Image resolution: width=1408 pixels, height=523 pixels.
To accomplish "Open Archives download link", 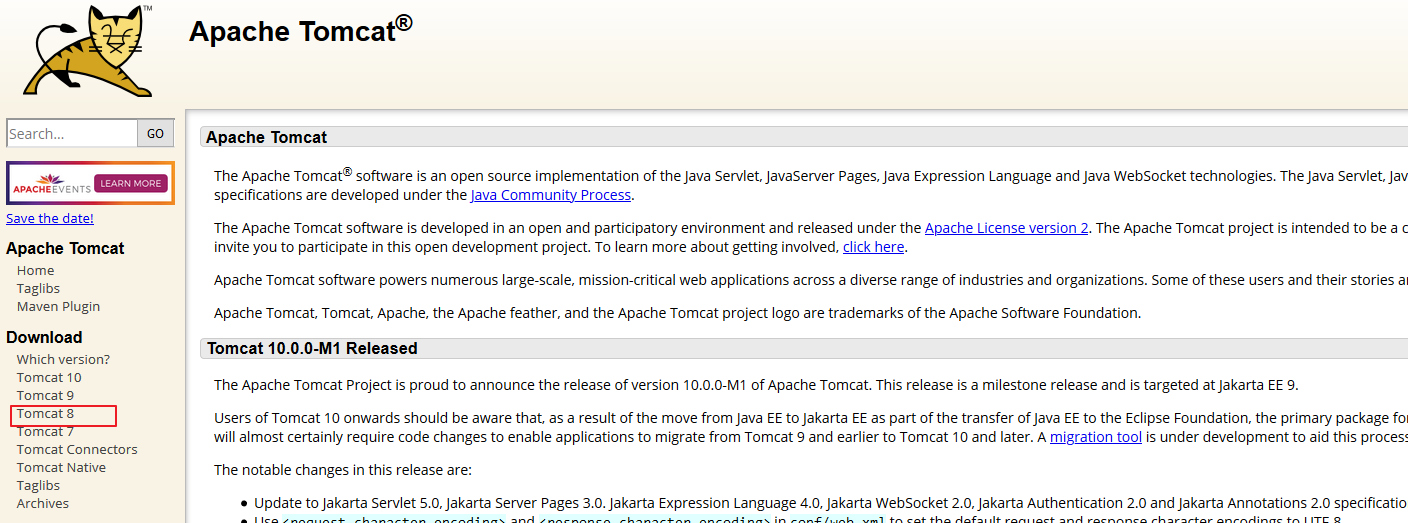I will pyautogui.click(x=43, y=503).
